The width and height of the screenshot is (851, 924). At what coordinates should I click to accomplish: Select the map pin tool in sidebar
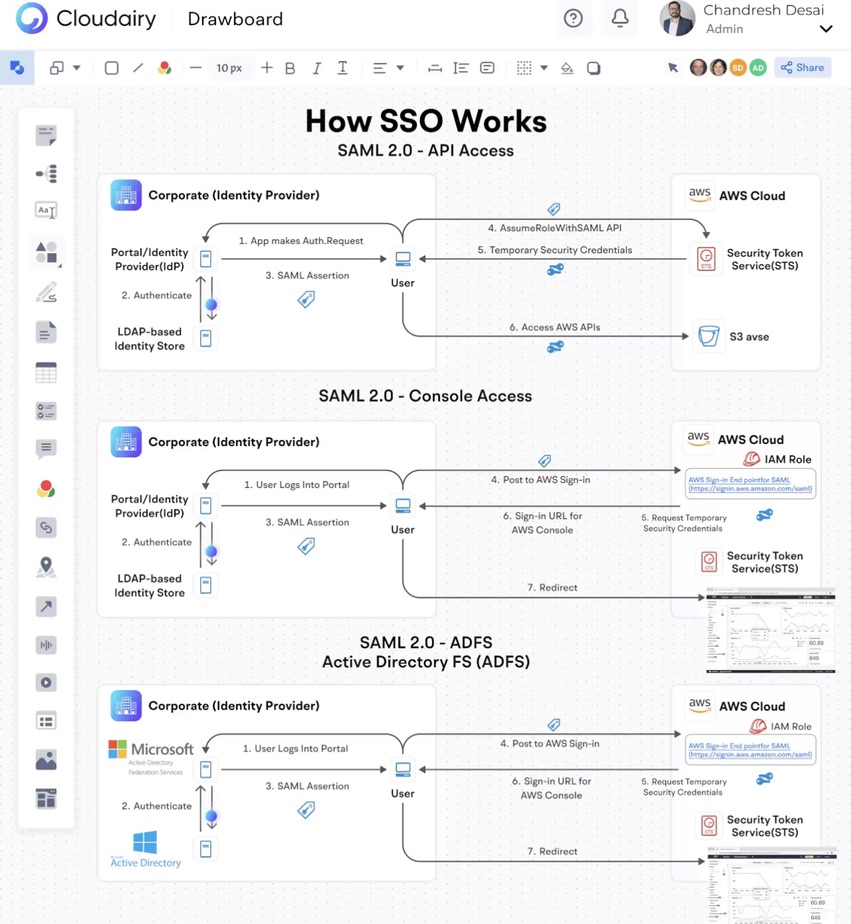(x=46, y=567)
